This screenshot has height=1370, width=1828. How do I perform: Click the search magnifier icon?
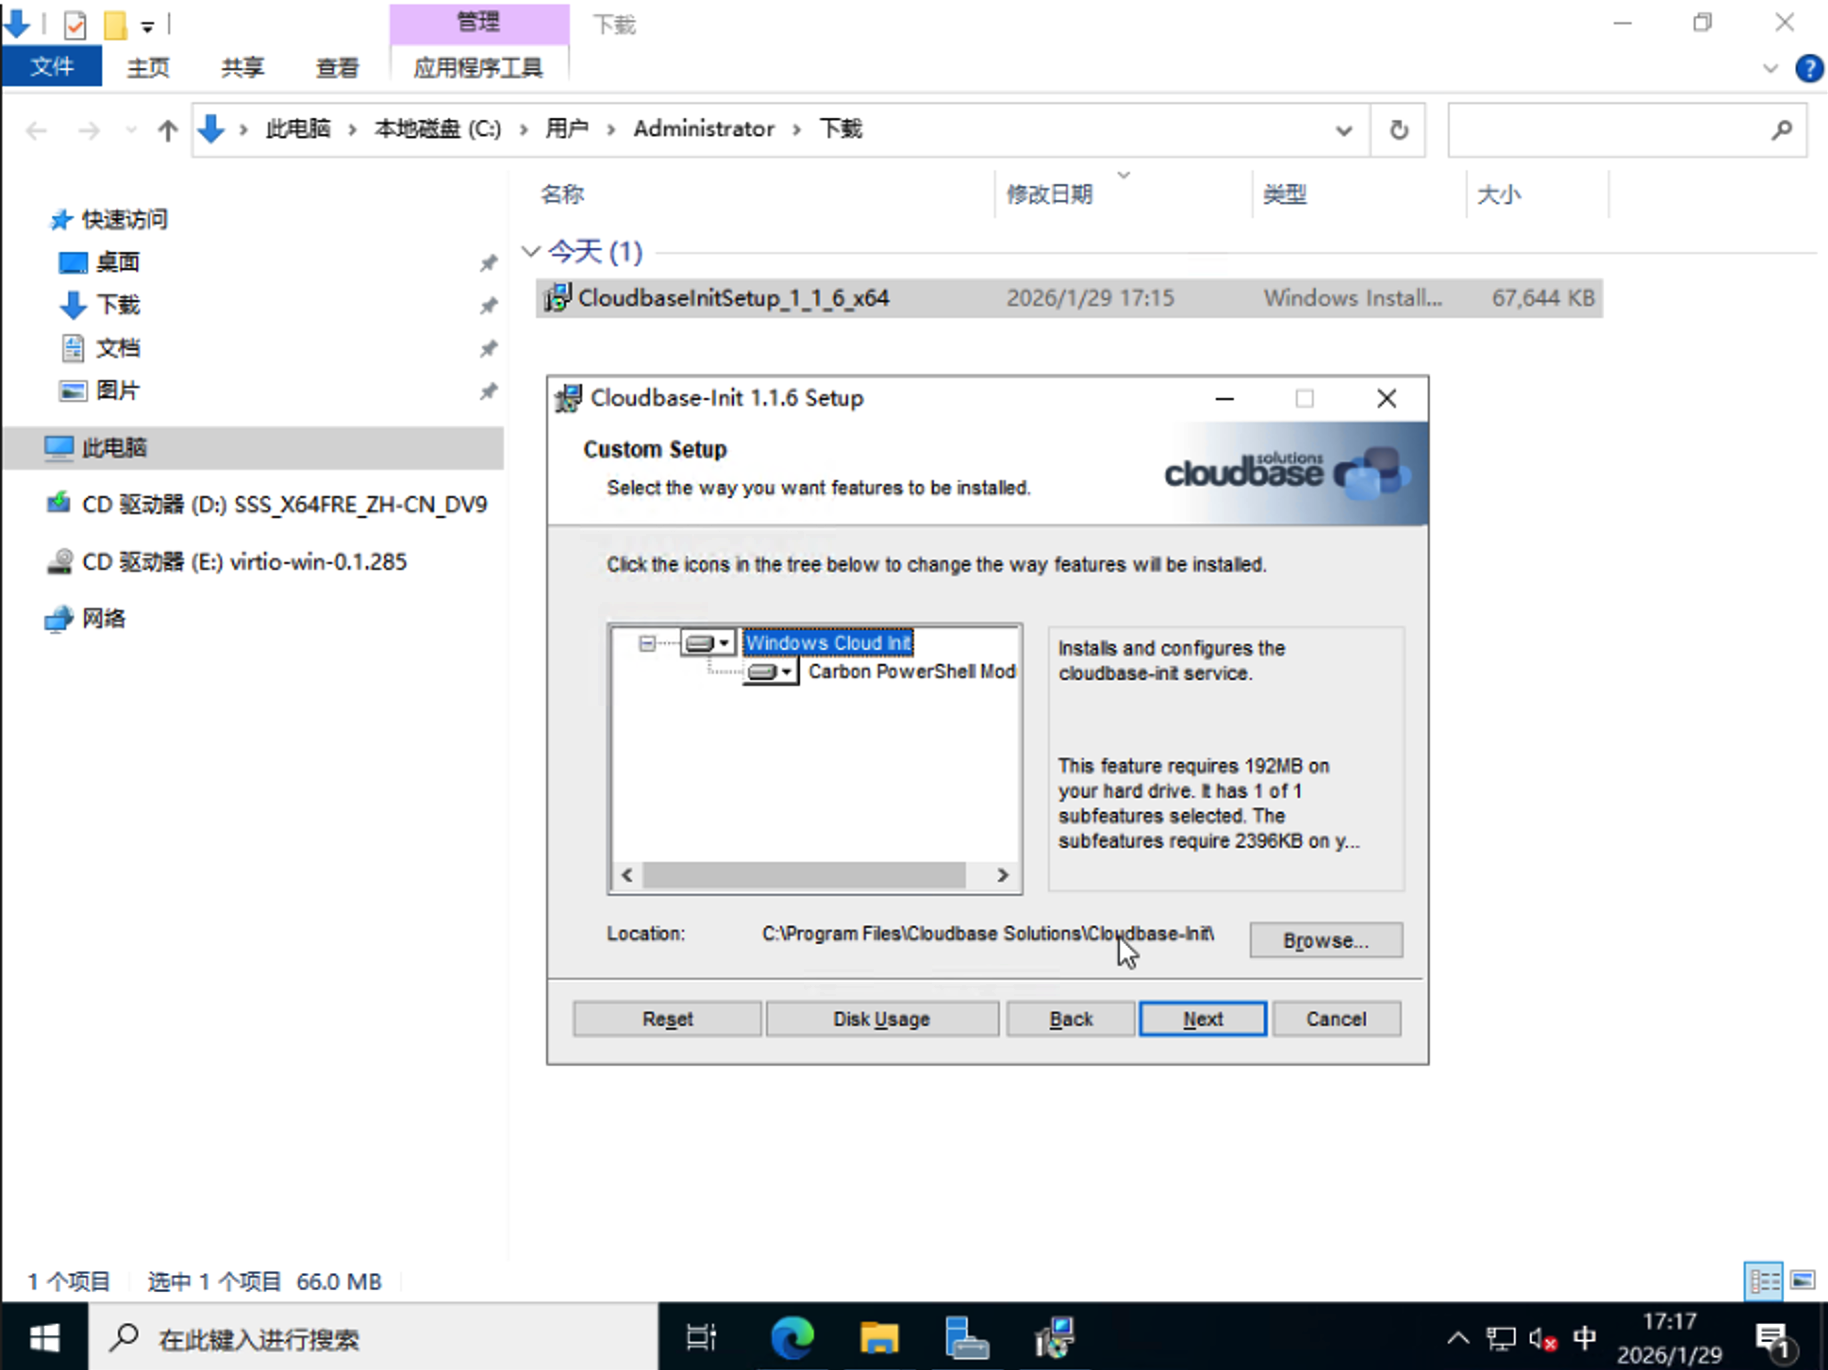pos(1781,130)
